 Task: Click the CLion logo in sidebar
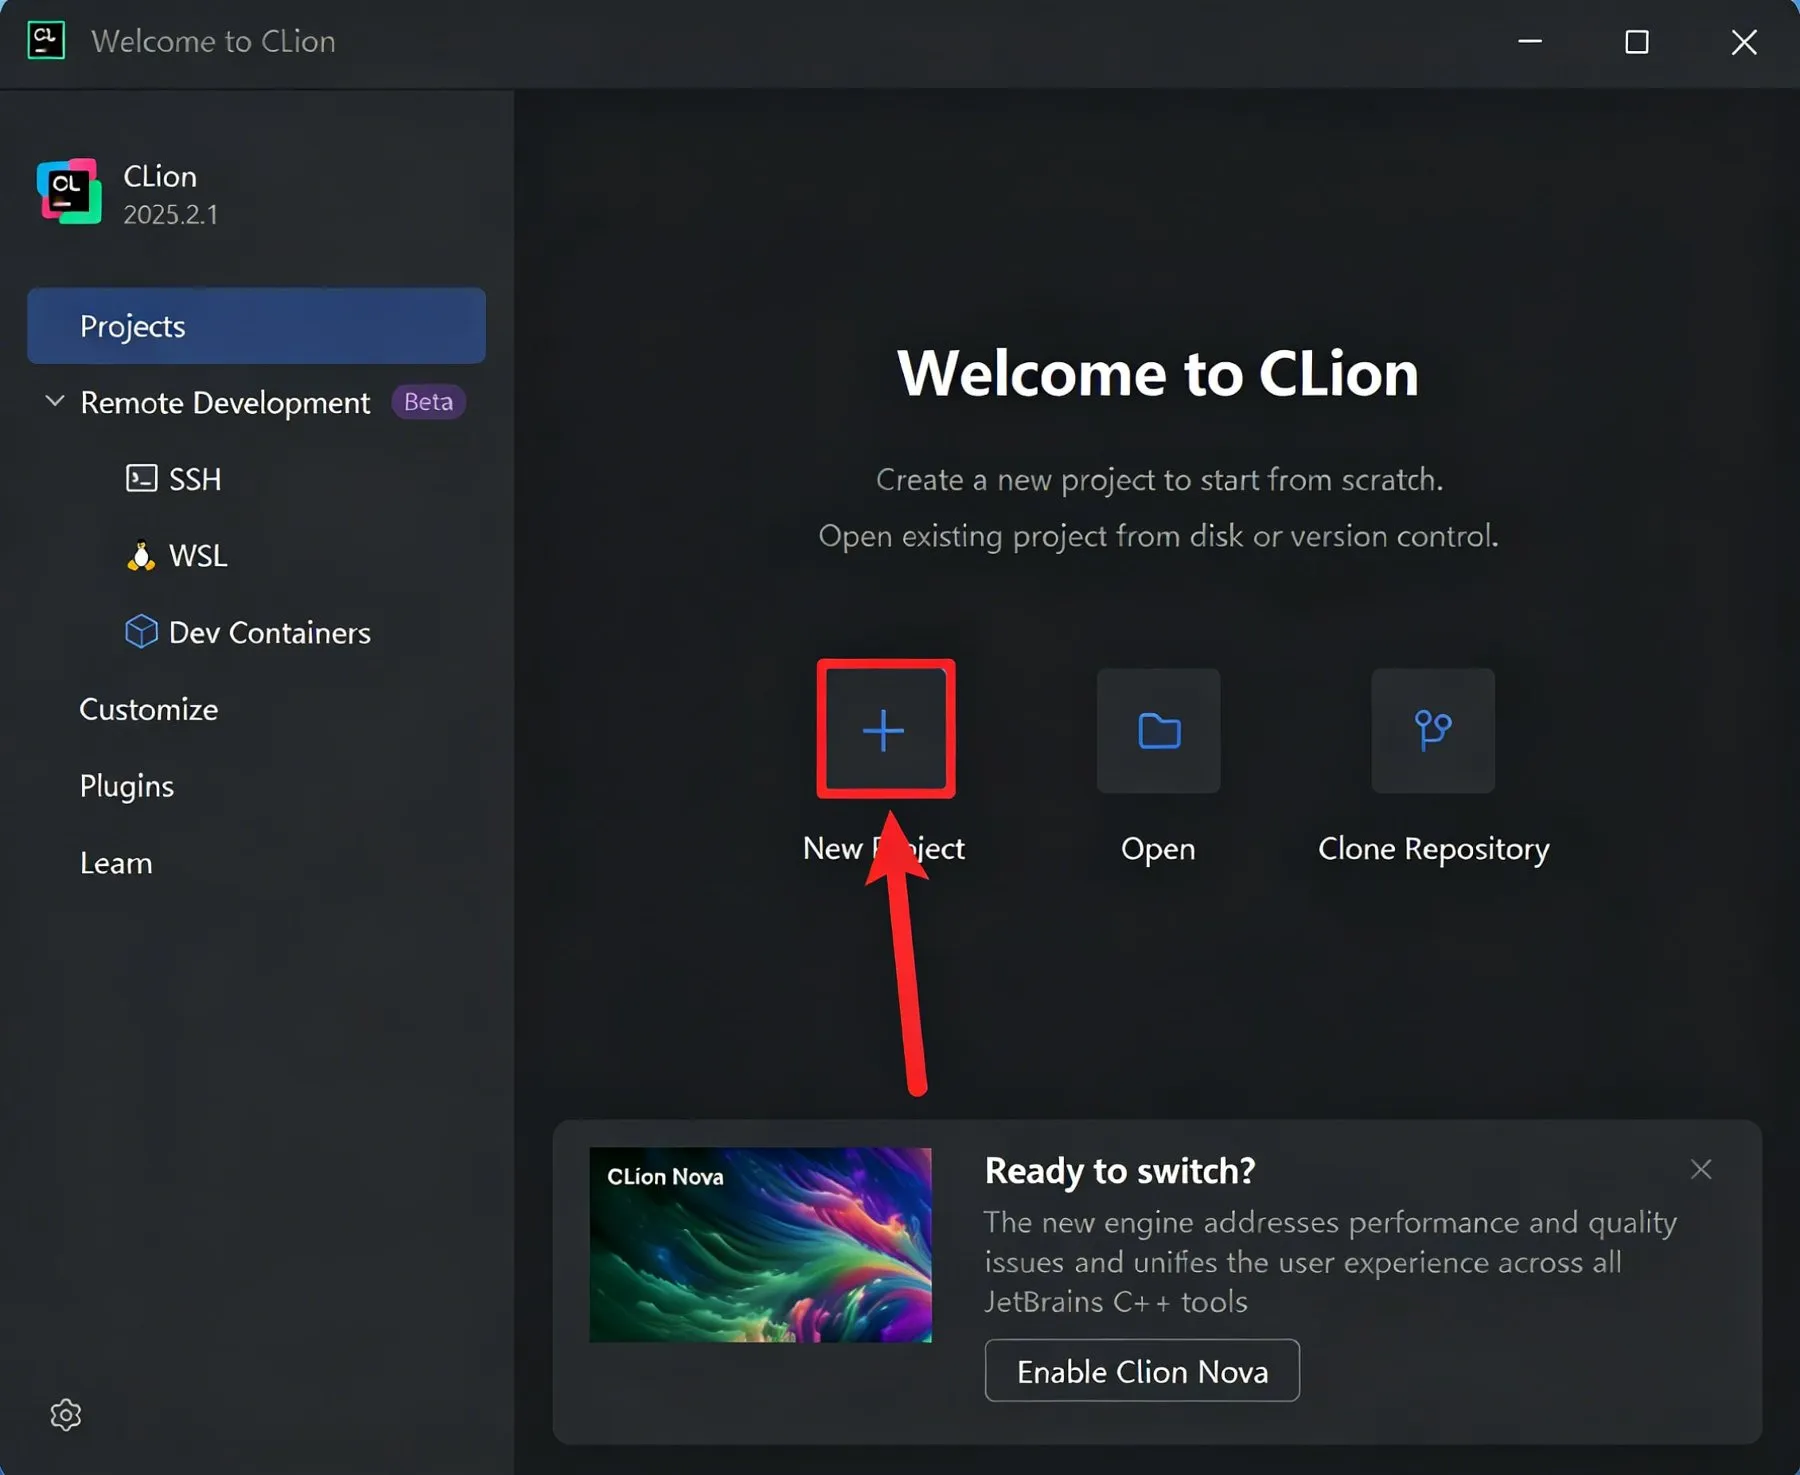[x=69, y=191]
